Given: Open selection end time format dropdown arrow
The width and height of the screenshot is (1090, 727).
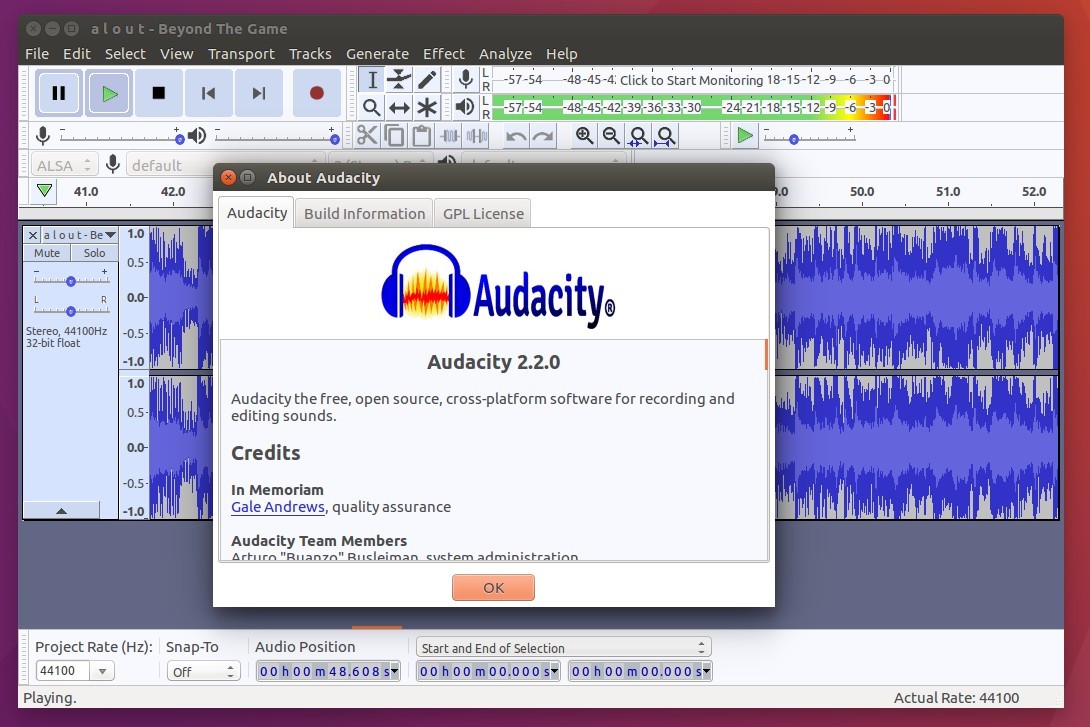Looking at the screenshot, I should tap(707, 671).
